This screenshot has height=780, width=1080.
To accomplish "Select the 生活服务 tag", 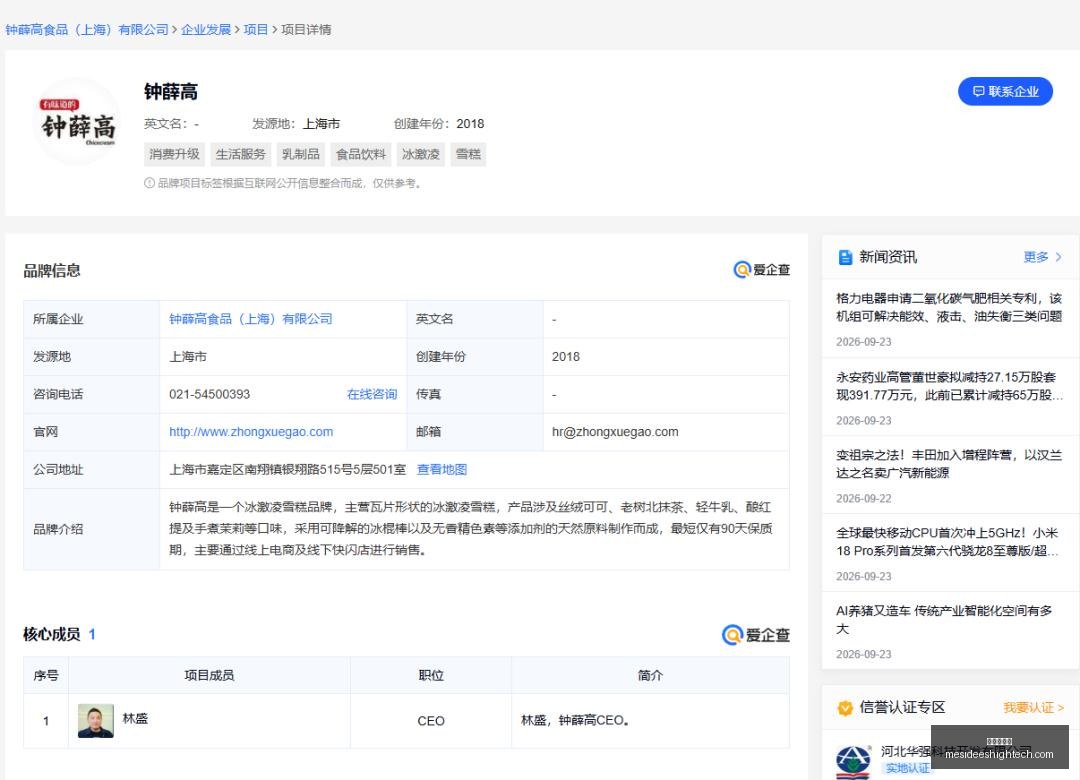I will point(240,154).
